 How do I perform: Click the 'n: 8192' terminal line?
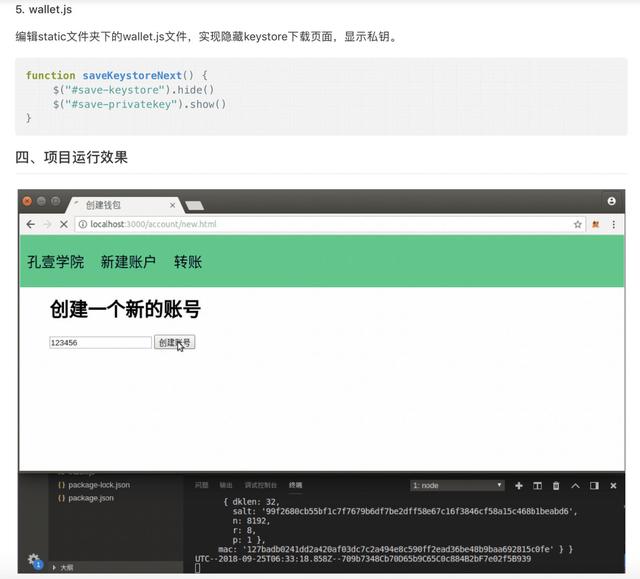[251, 521]
